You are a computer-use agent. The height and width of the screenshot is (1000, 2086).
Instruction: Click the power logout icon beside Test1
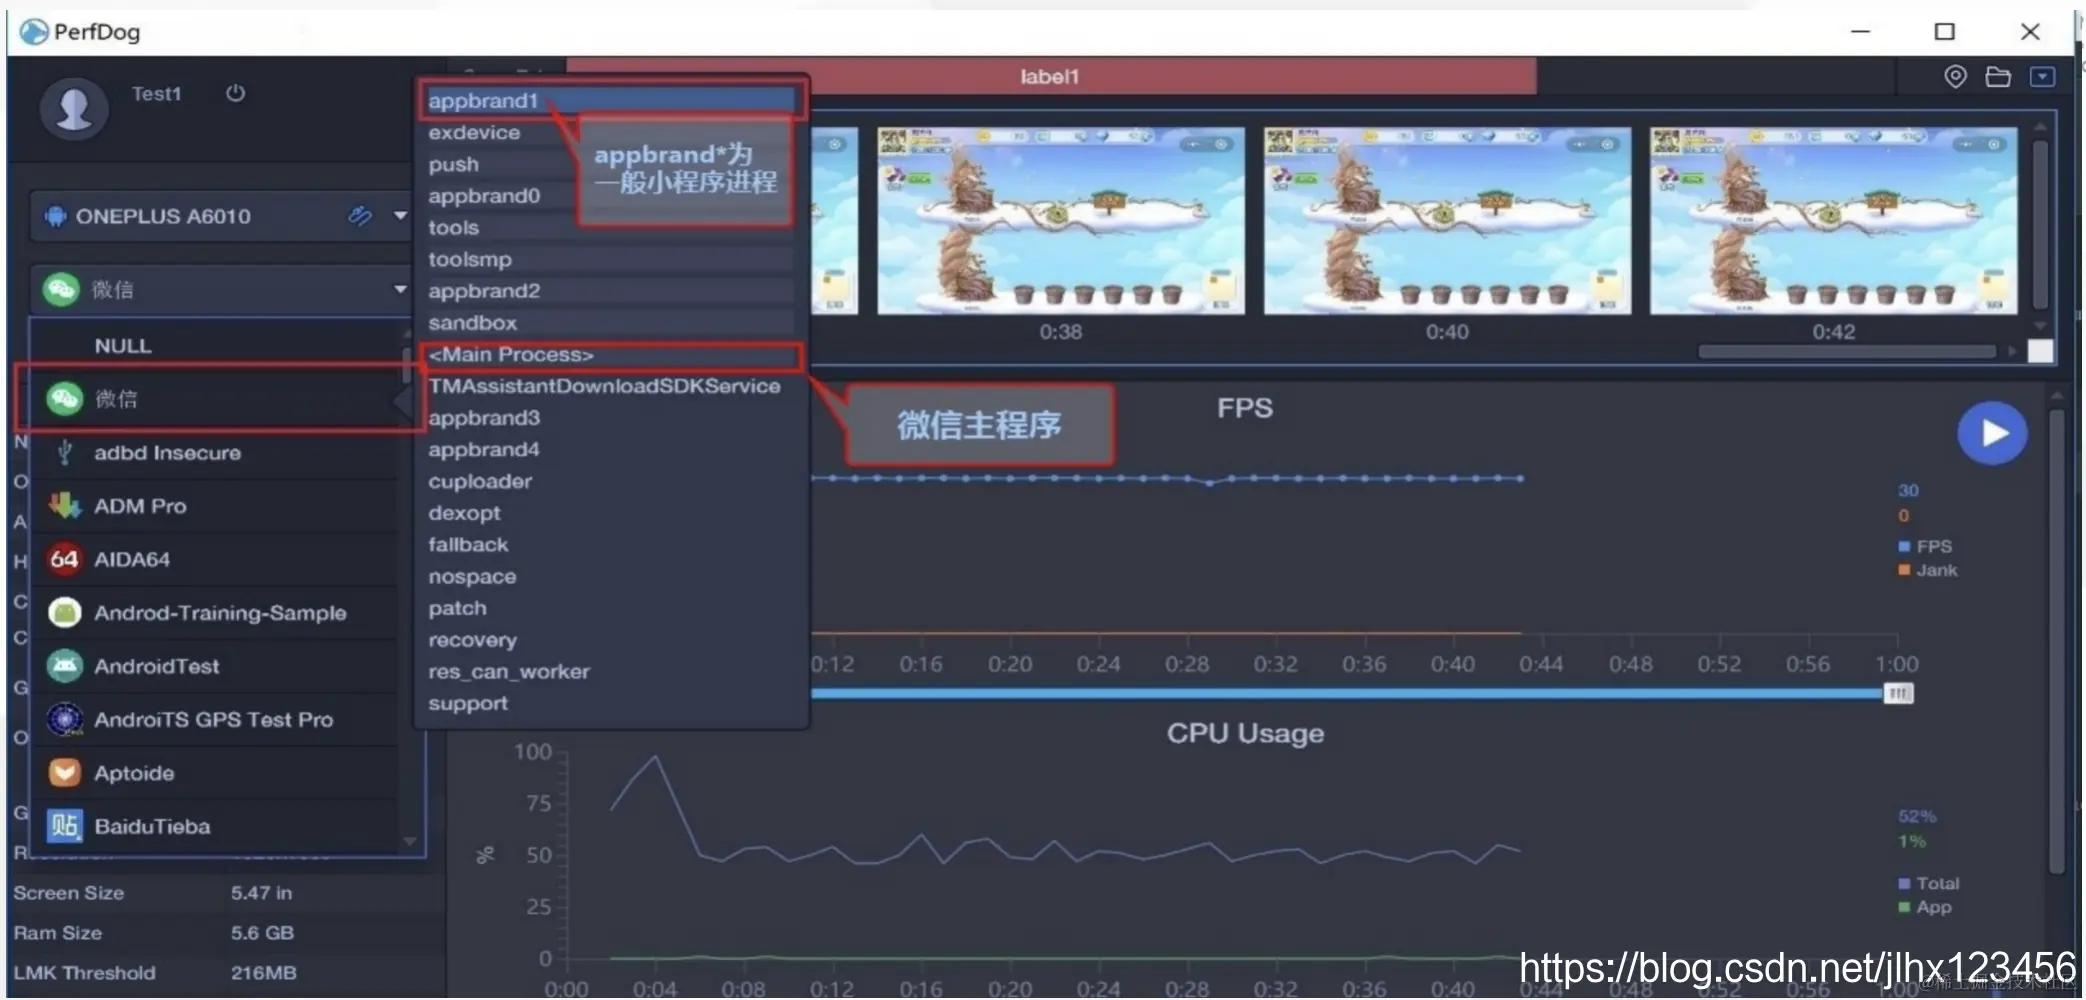click(235, 93)
